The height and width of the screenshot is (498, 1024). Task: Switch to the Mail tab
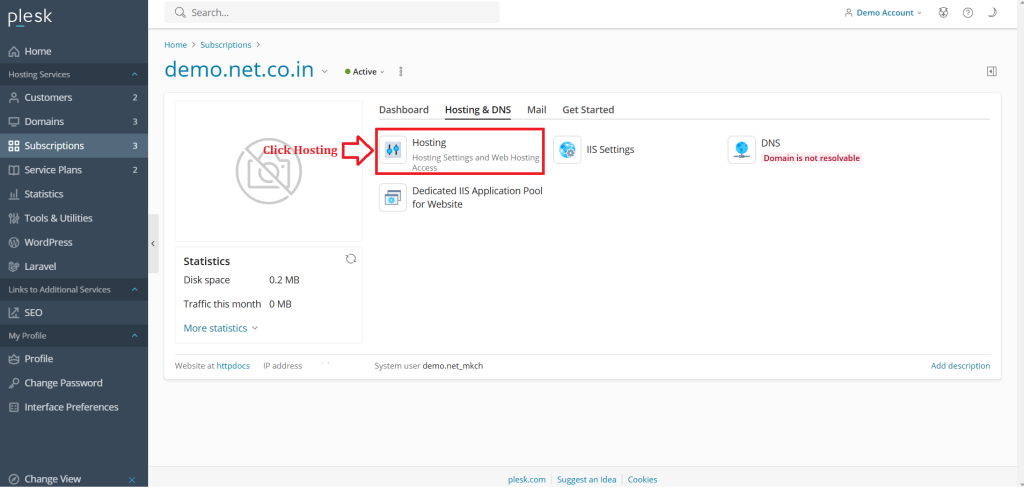point(537,110)
